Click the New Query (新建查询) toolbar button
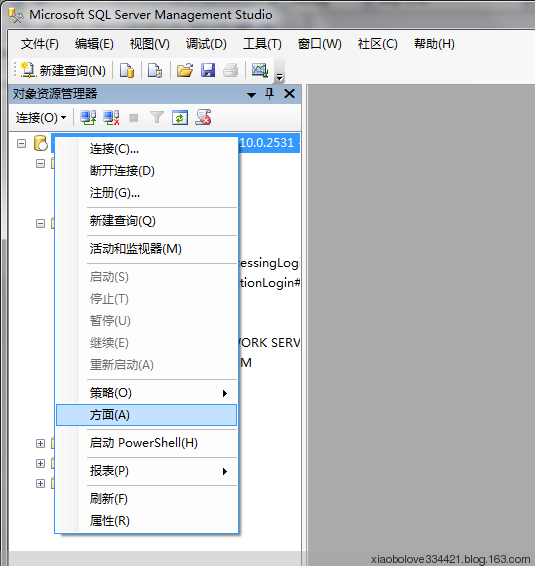This screenshot has height=566, width=535. point(63,70)
